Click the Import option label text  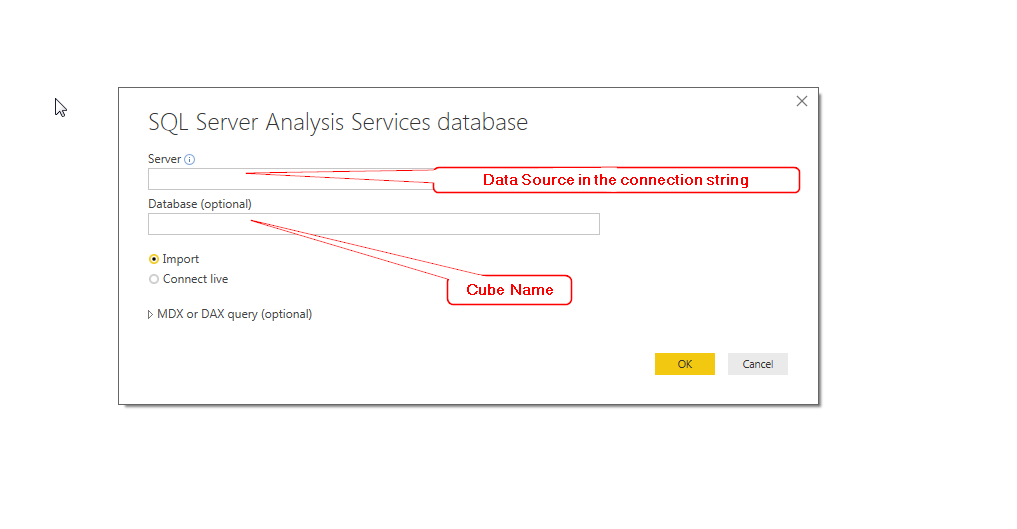coord(180,259)
